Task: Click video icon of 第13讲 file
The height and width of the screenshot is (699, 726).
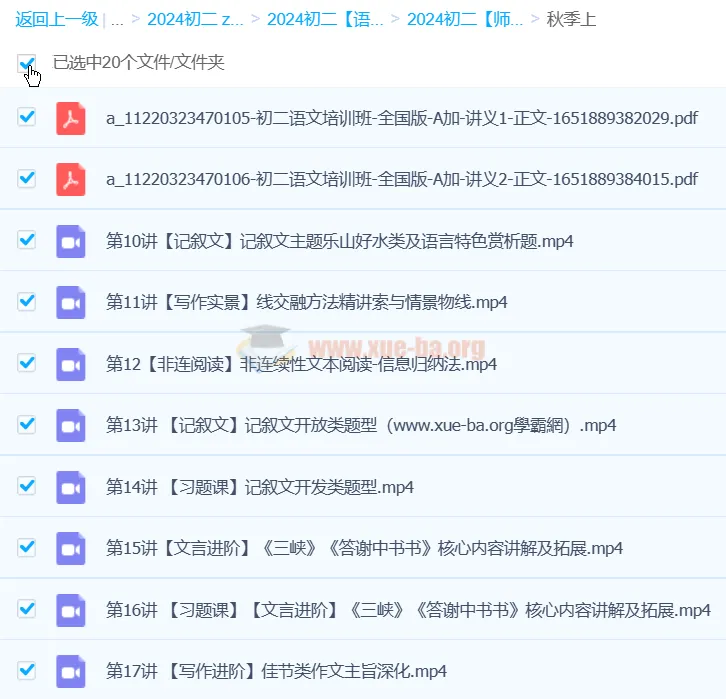Action: (x=71, y=425)
